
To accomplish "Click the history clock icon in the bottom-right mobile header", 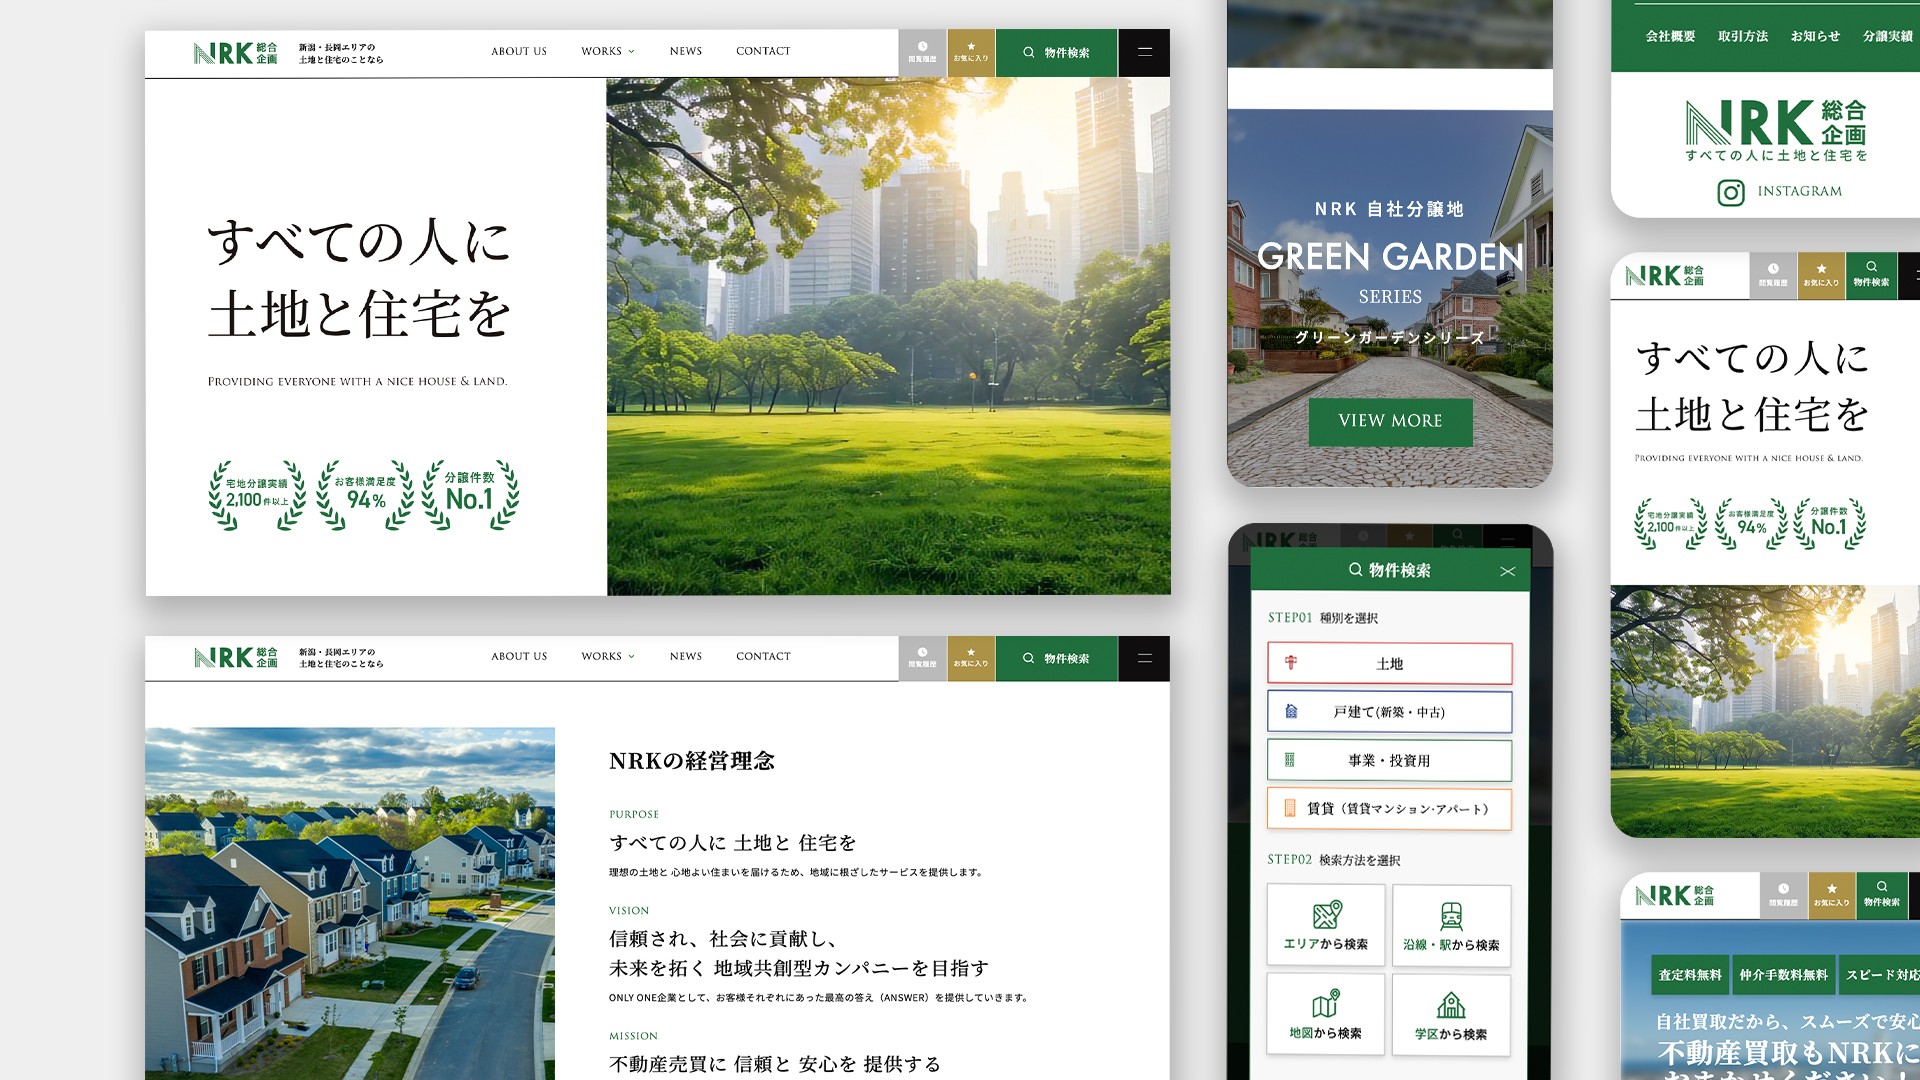I will point(1783,888).
